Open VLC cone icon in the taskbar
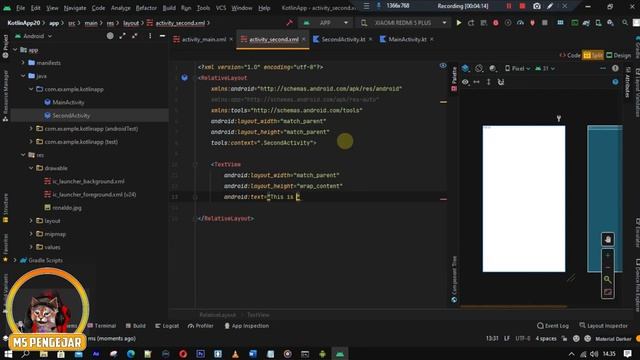Screen dimensions: 640x360 [x=235, y=354]
